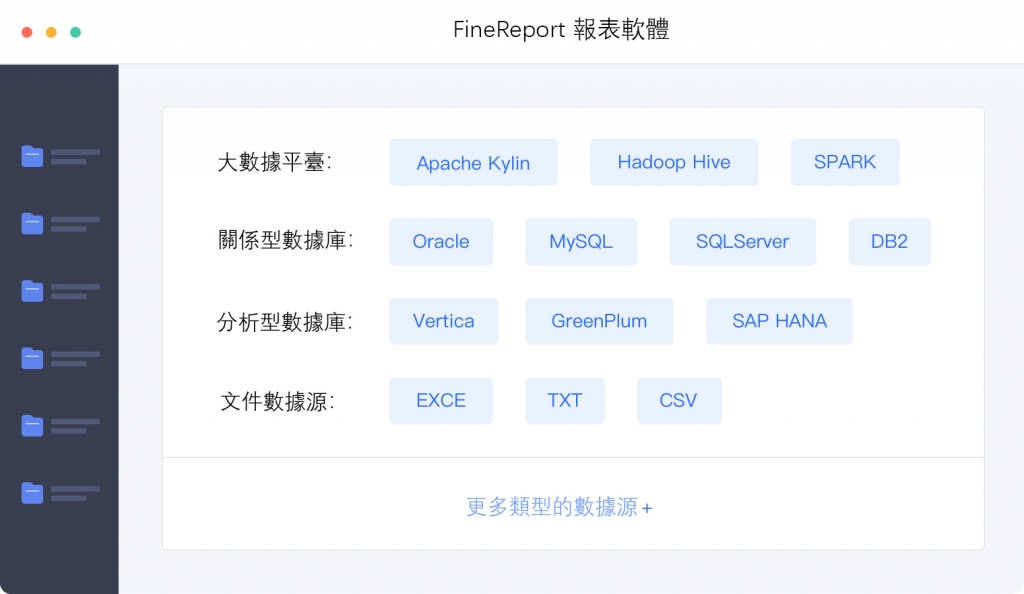
Task: Select MySQL as the database
Action: tap(580, 242)
